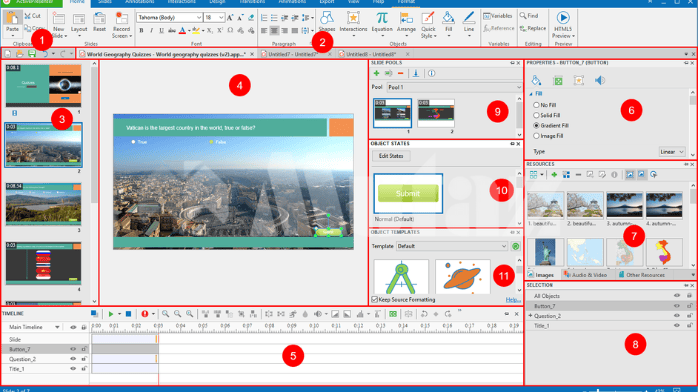Click the Edit States button
The height and width of the screenshot is (392, 698).
[x=391, y=156]
